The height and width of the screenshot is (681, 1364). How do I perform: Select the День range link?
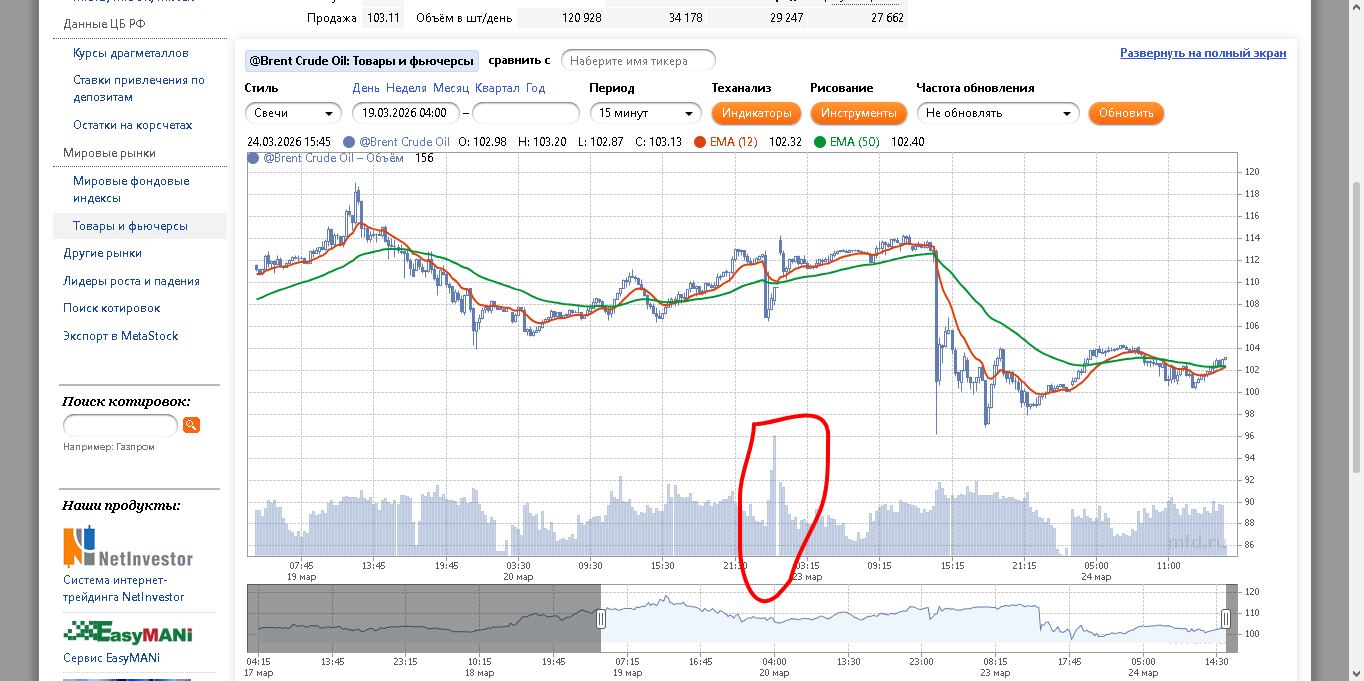pyautogui.click(x=366, y=88)
